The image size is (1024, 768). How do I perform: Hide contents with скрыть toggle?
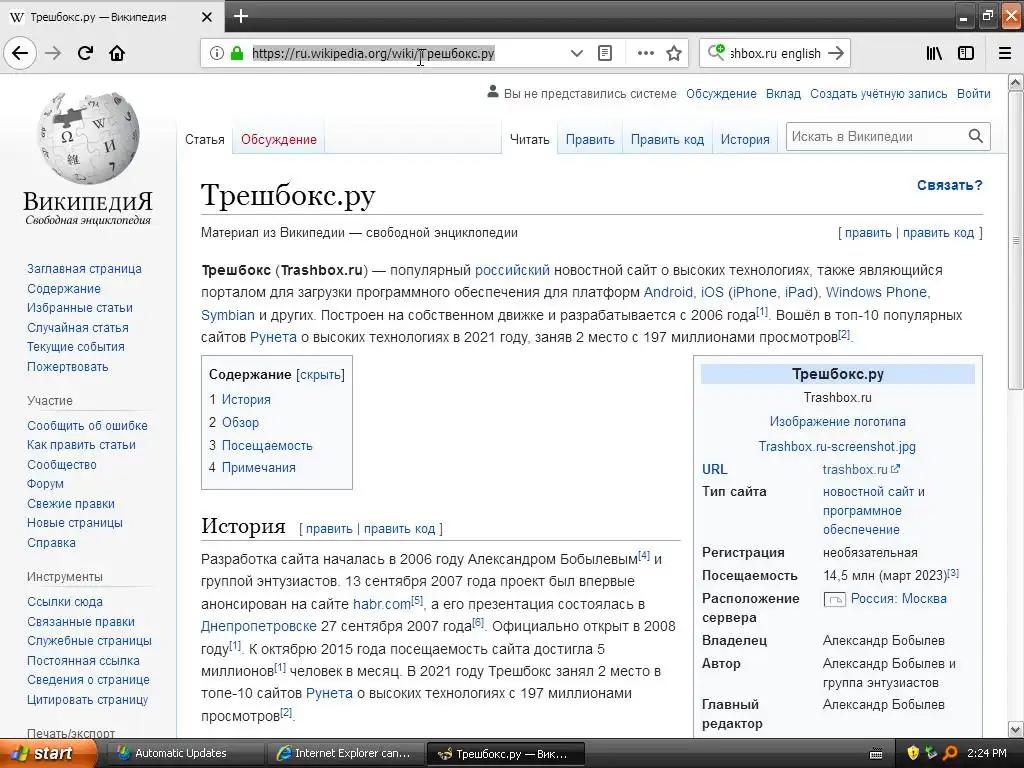coord(320,374)
